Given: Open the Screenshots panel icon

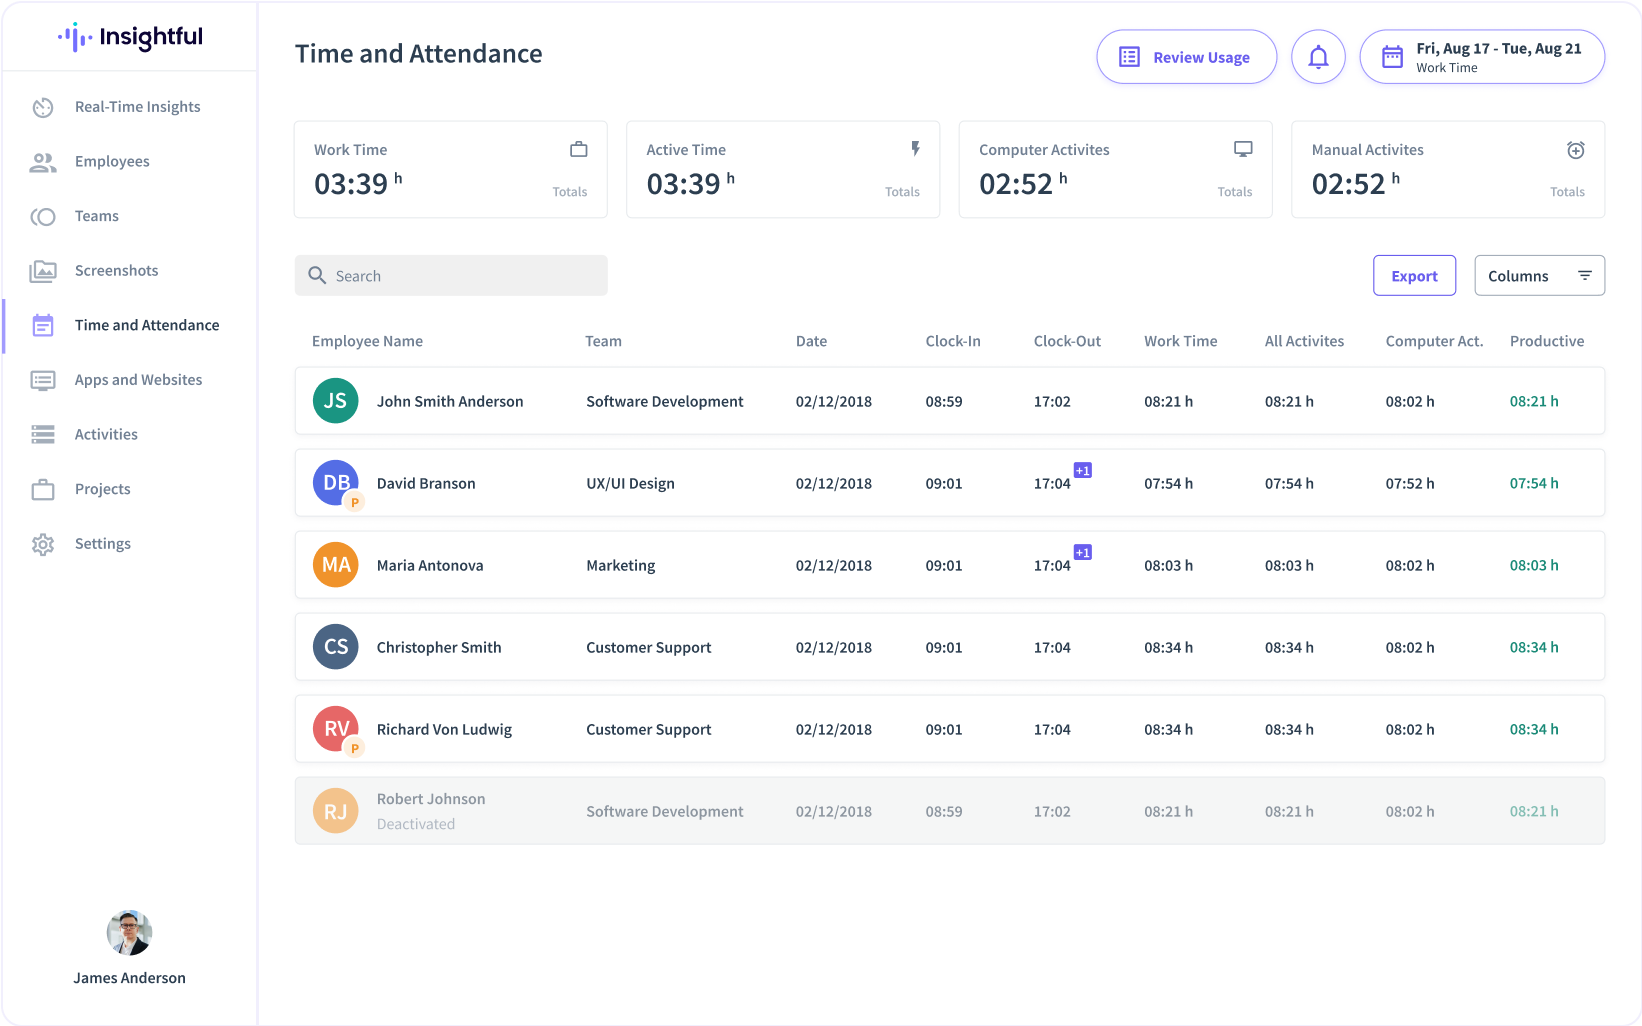Looking at the screenshot, I should point(43,270).
